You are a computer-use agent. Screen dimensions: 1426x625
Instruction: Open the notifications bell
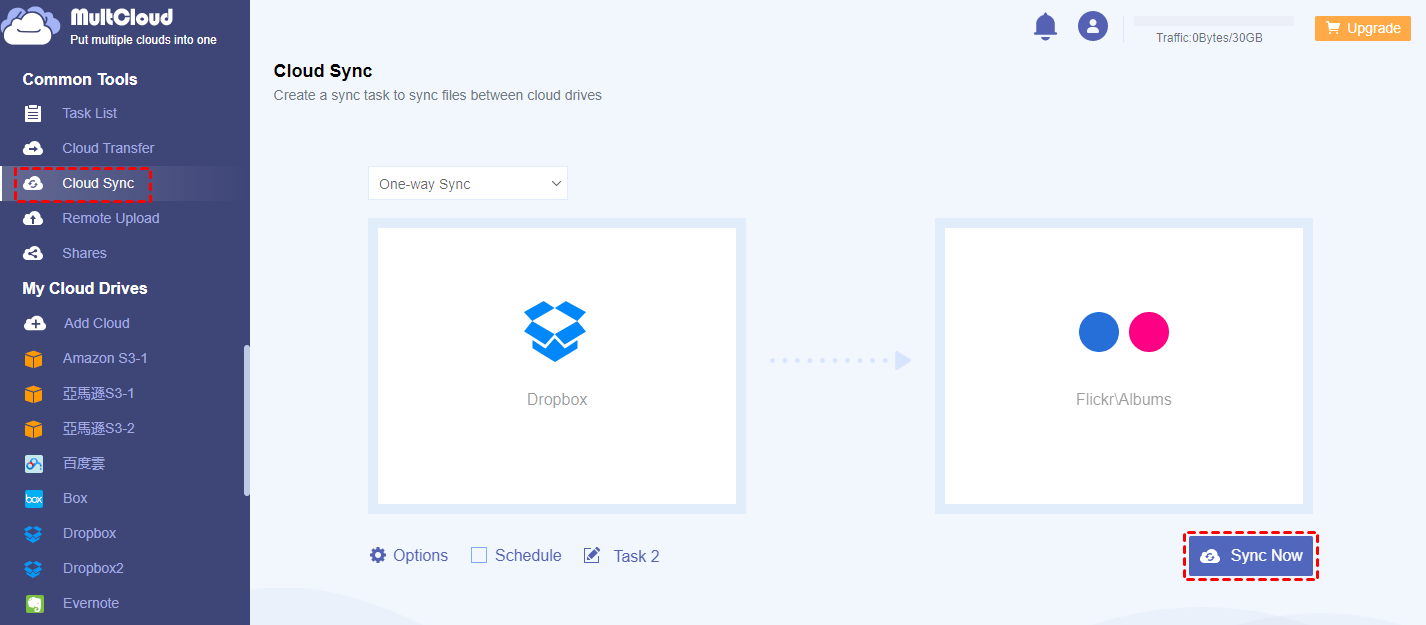1045,26
